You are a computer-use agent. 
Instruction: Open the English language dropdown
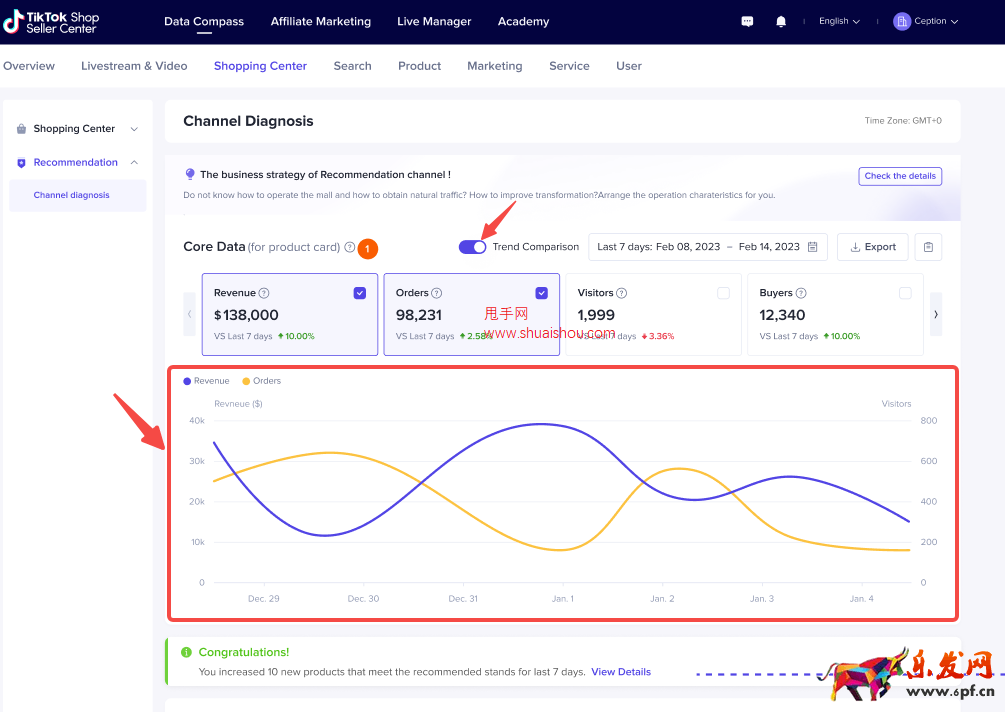coord(839,21)
